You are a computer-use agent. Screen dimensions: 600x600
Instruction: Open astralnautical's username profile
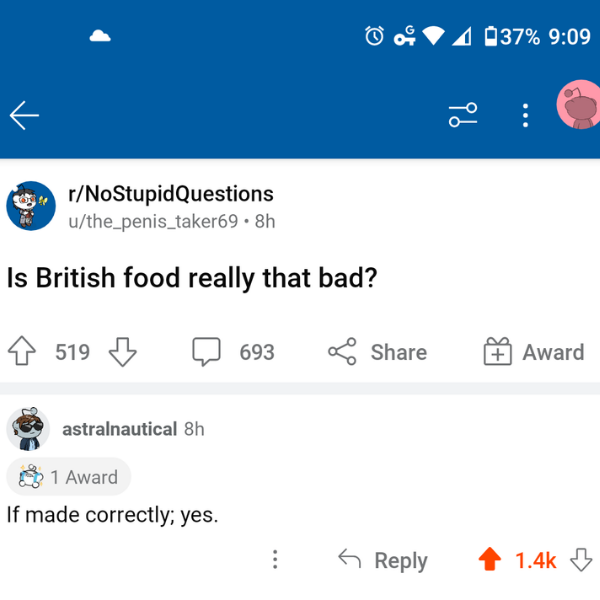(119, 429)
